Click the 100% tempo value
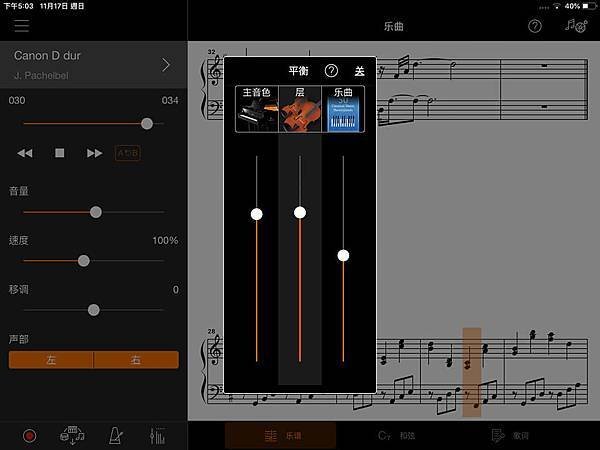600x450 pixels. tap(165, 241)
